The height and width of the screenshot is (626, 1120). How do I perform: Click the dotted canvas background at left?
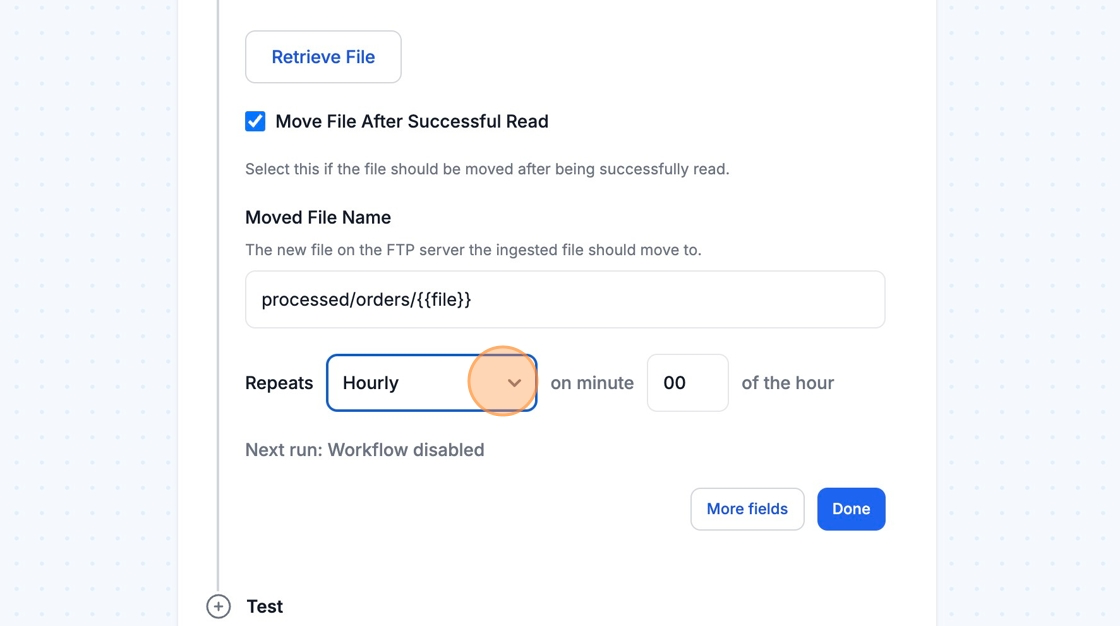(88, 300)
